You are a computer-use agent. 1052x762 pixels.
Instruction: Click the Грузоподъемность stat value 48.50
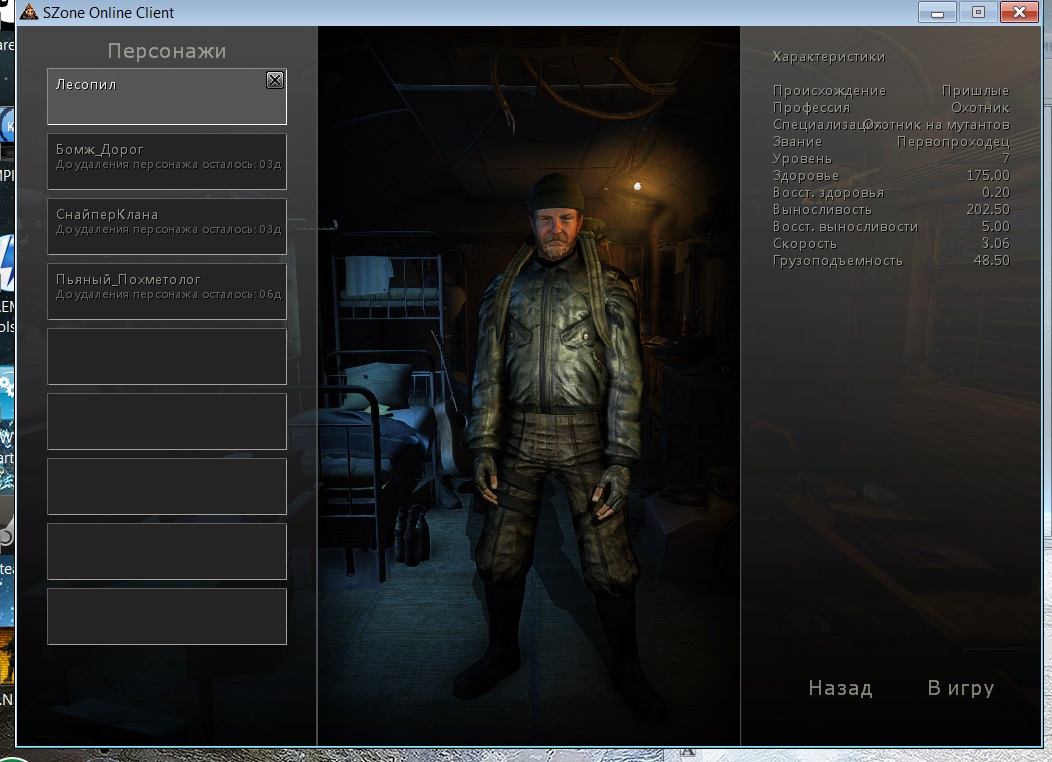[x=991, y=260]
